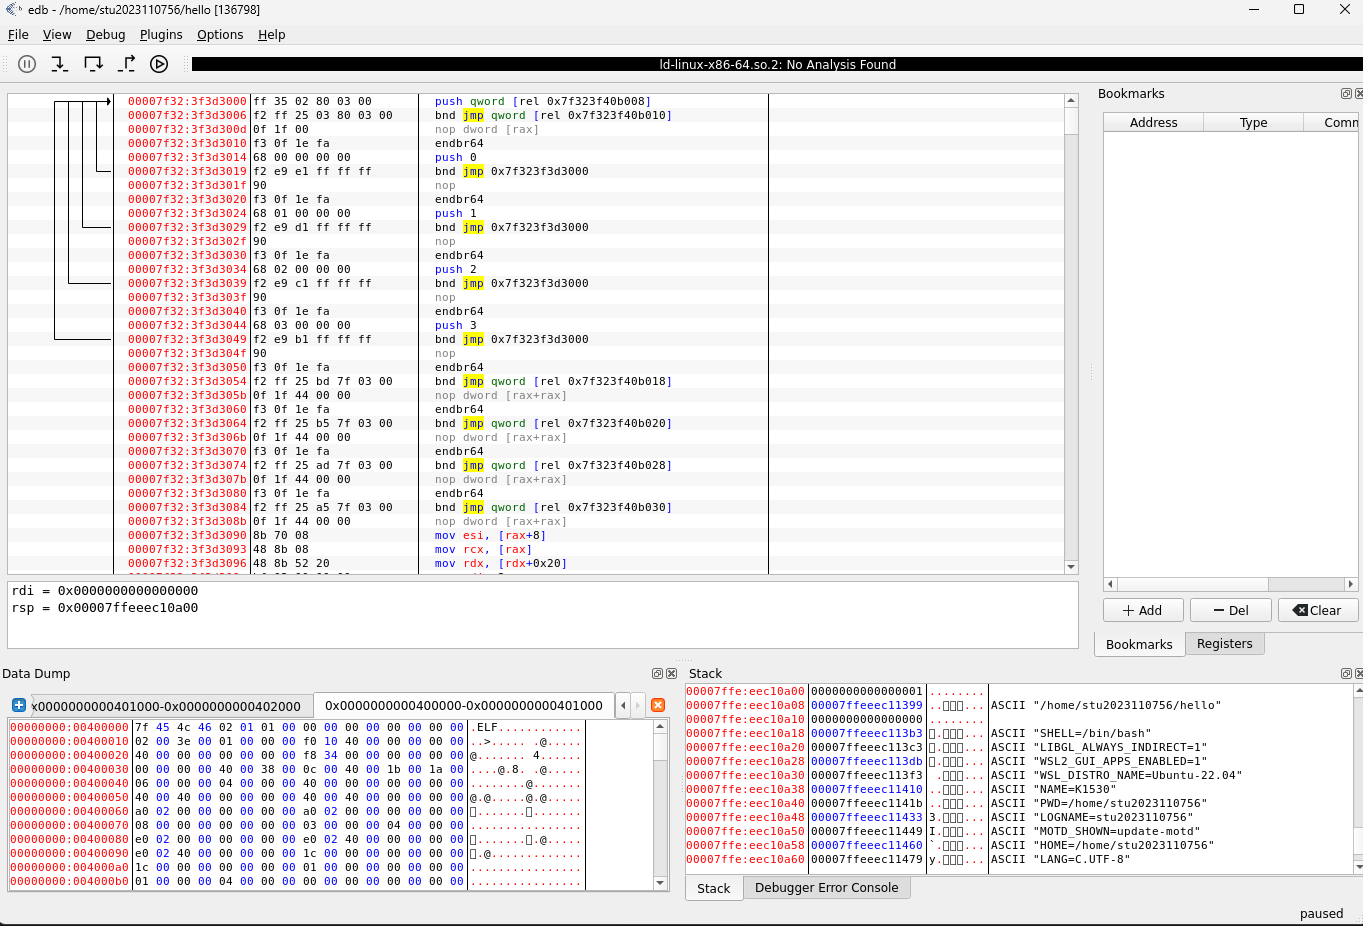This screenshot has width=1363, height=926.
Task: Sort bookmarks by Address column header
Action: [1154, 122]
